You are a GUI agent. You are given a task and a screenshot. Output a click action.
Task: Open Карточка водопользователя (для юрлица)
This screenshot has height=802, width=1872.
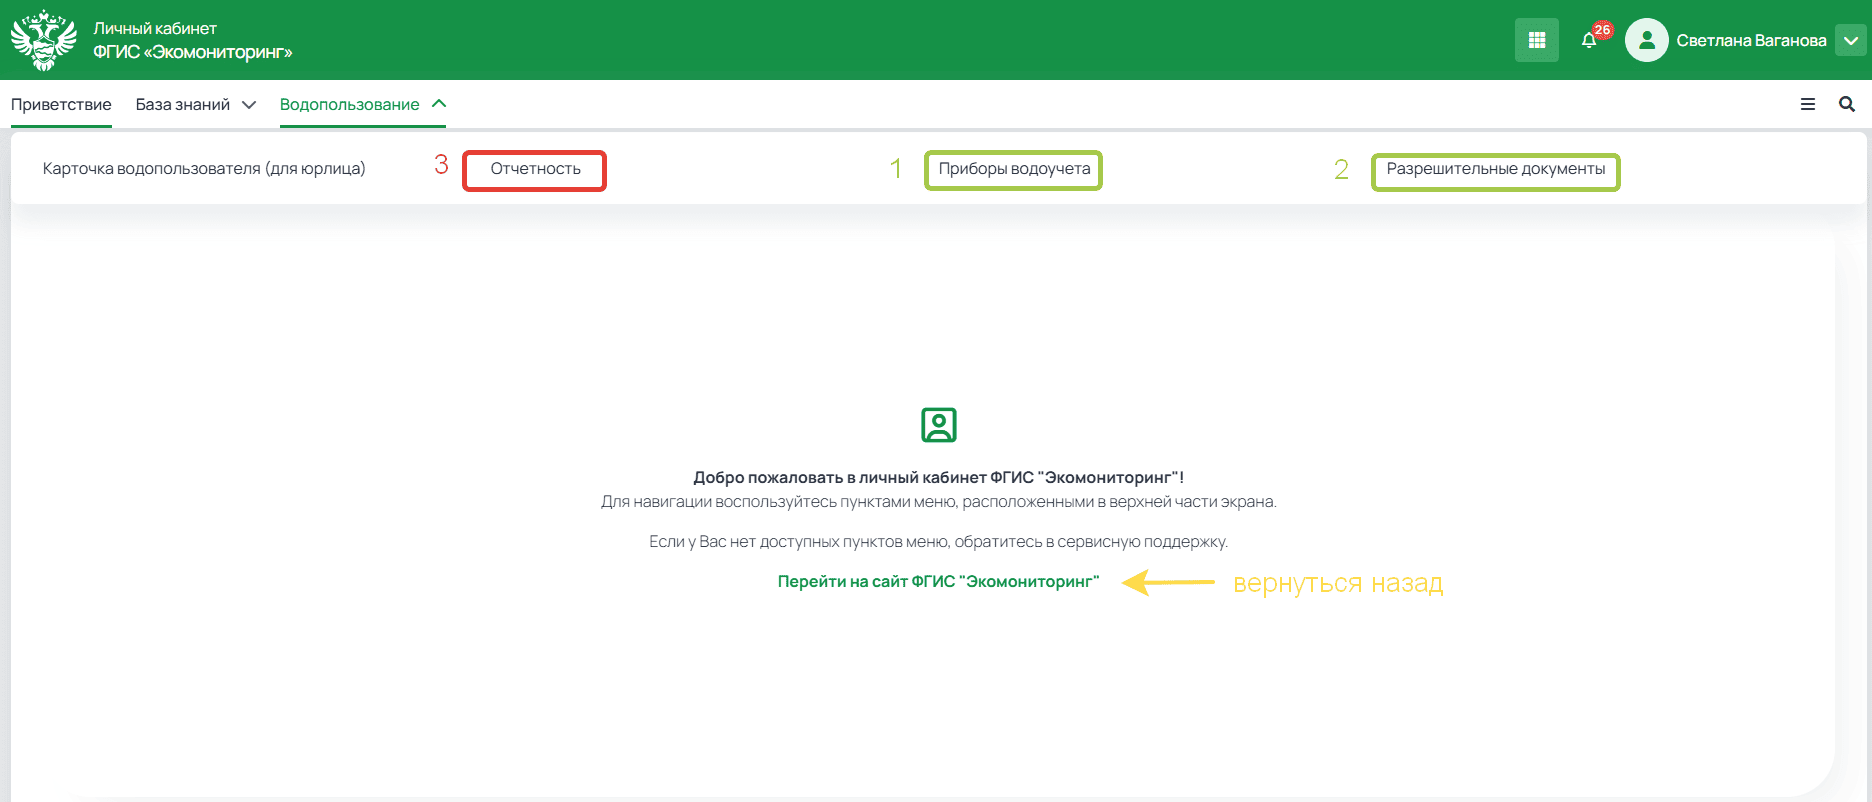(204, 169)
